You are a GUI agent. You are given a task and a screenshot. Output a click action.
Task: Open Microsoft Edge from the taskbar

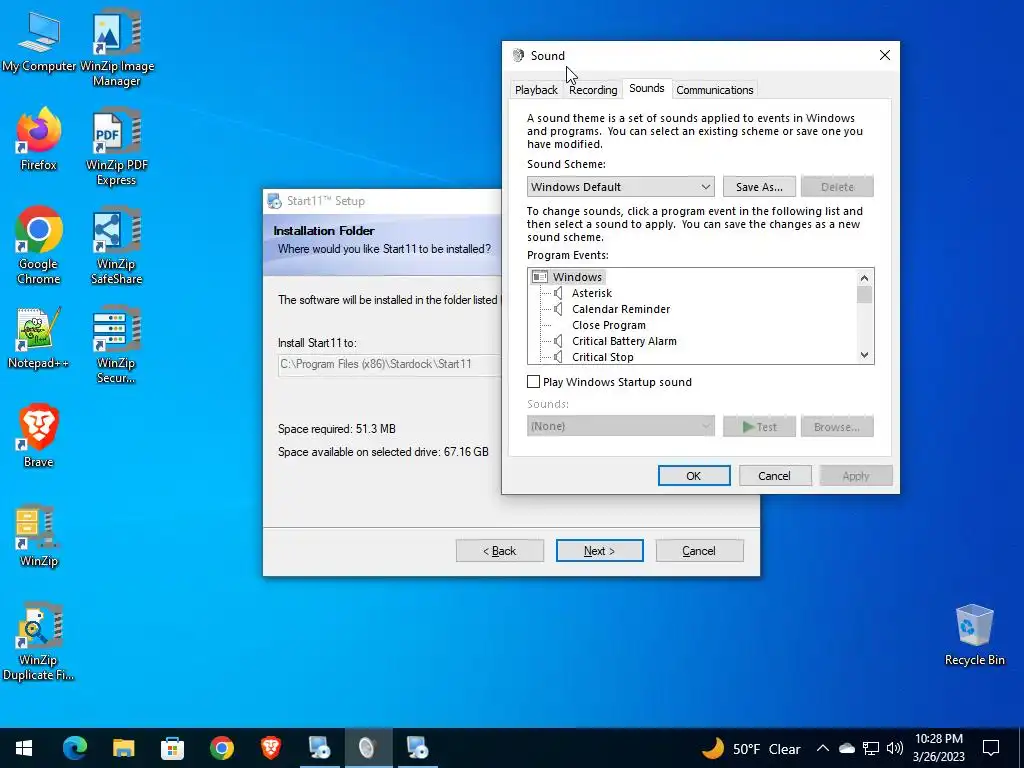coord(74,748)
